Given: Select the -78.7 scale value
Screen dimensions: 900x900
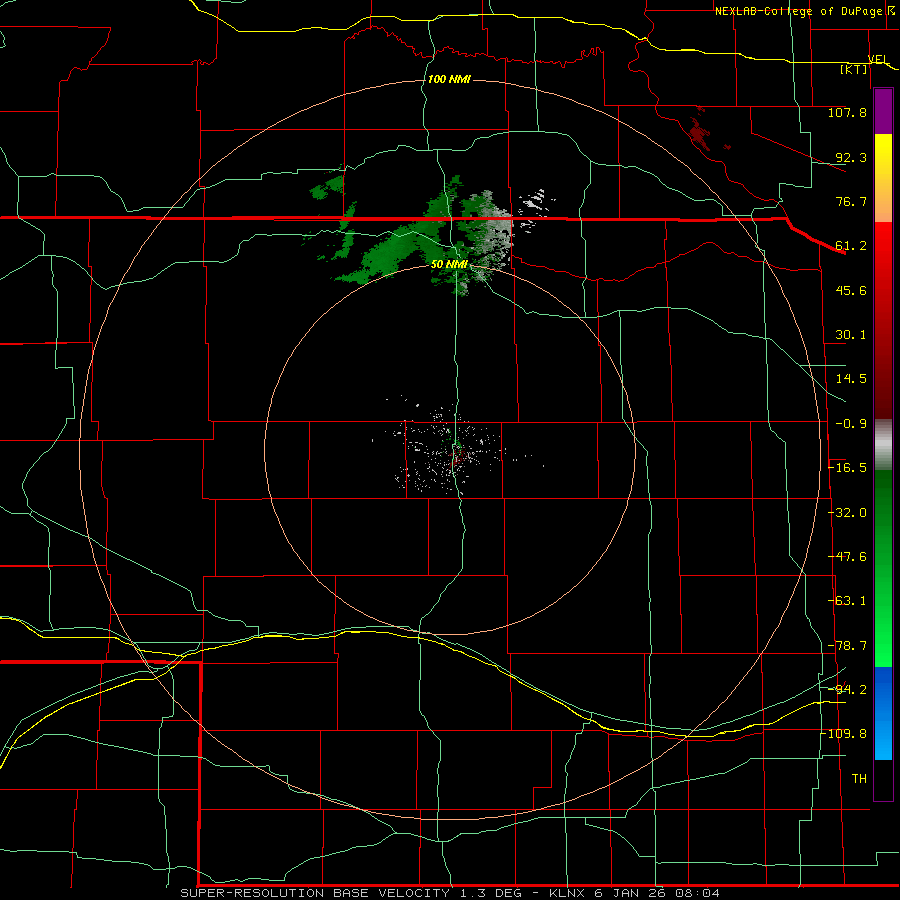Looking at the screenshot, I should (x=847, y=646).
